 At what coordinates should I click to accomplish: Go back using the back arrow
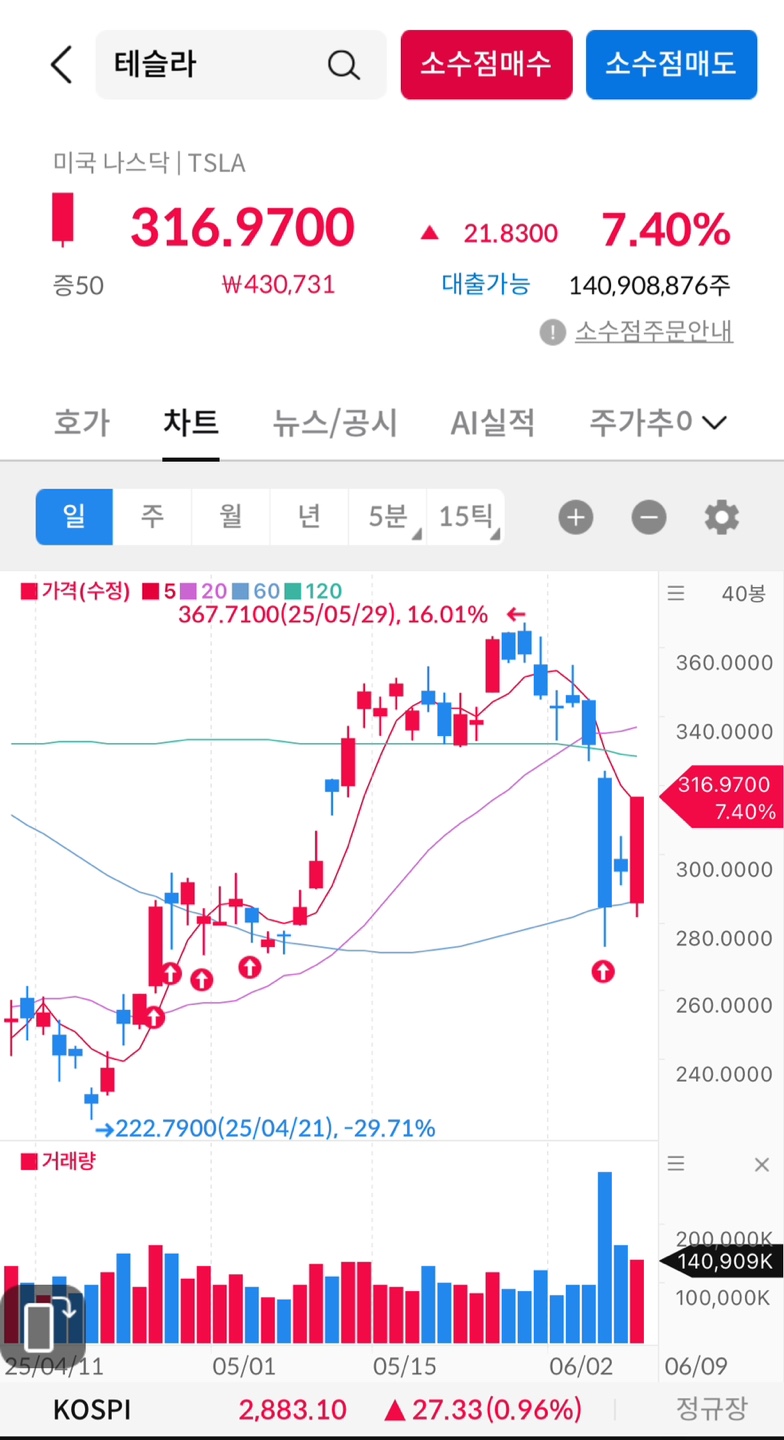tap(60, 64)
